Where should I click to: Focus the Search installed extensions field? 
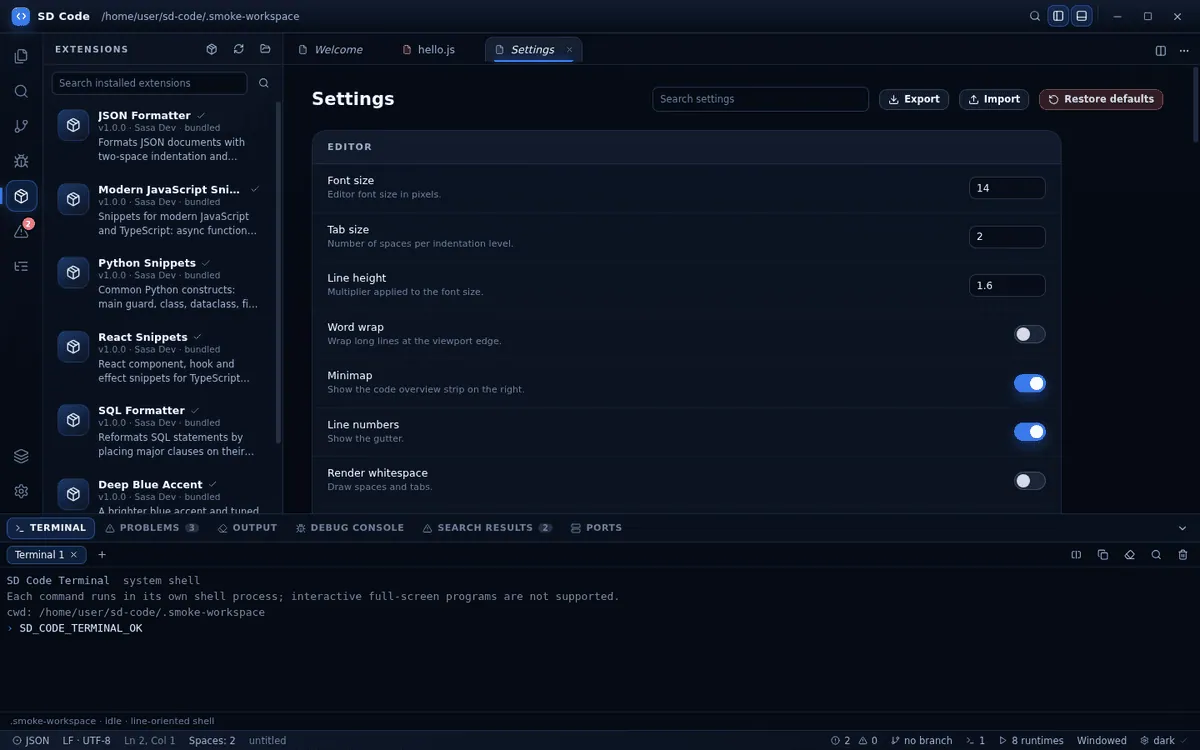(149, 83)
